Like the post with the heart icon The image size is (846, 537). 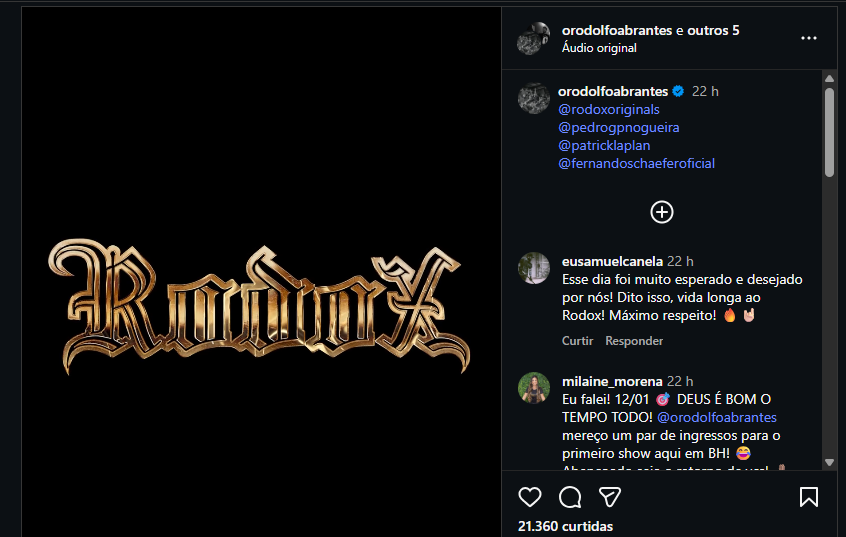coord(529,497)
